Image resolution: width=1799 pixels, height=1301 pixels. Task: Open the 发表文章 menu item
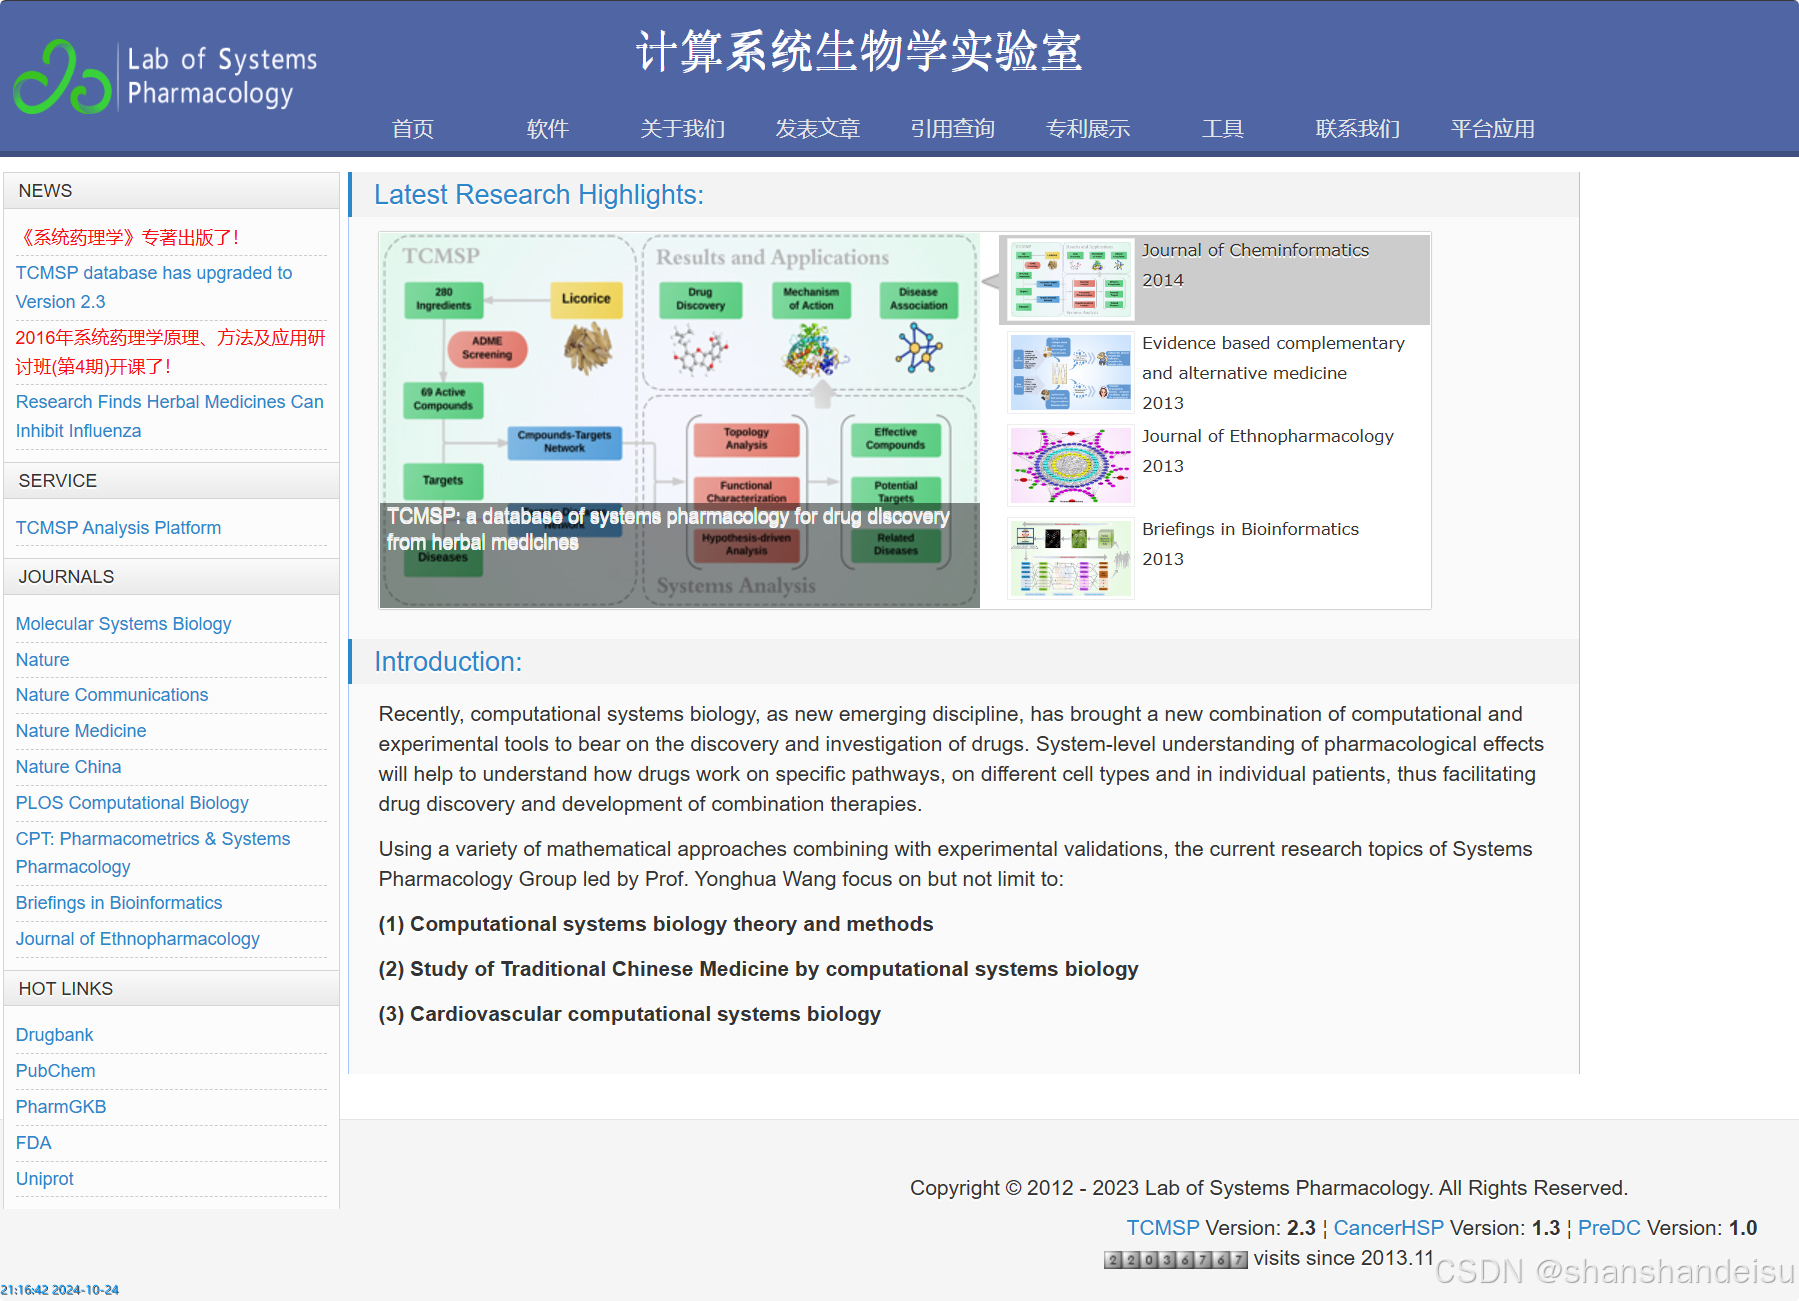(818, 129)
